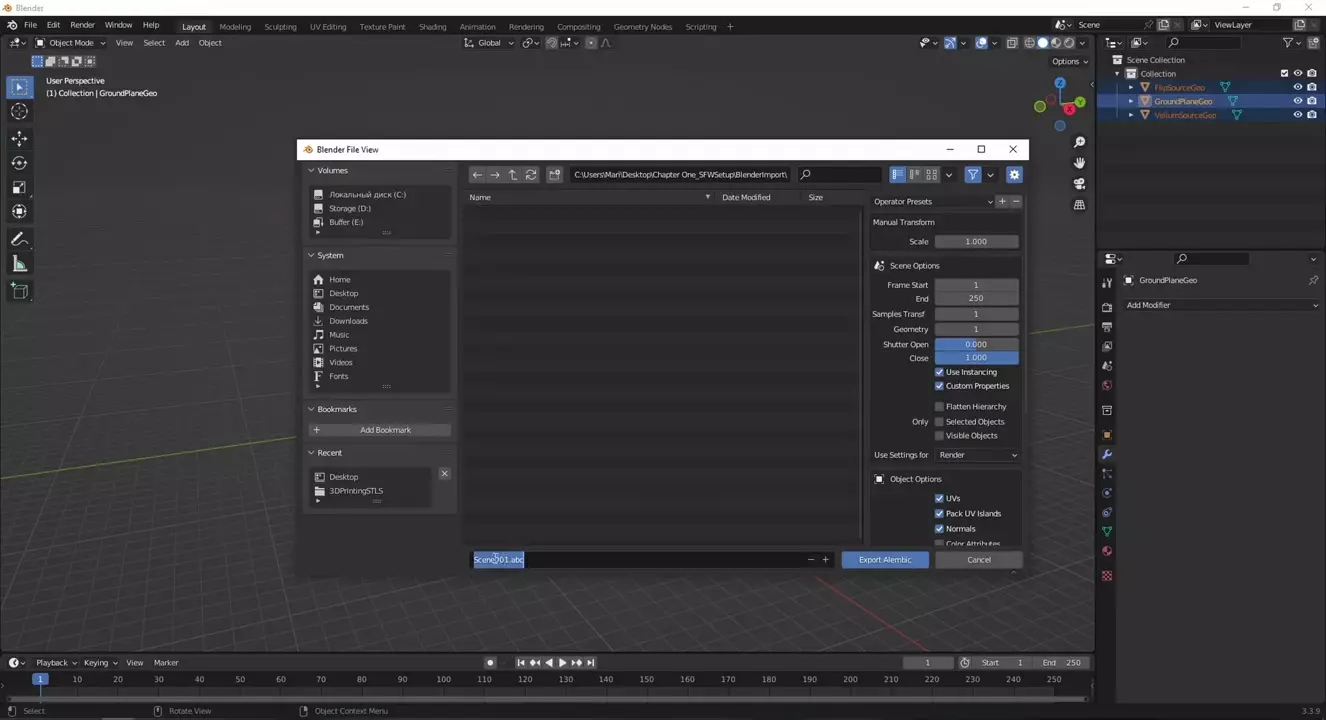
Task: Enable the Flatten Hierarchy checkbox
Action: tap(939, 407)
